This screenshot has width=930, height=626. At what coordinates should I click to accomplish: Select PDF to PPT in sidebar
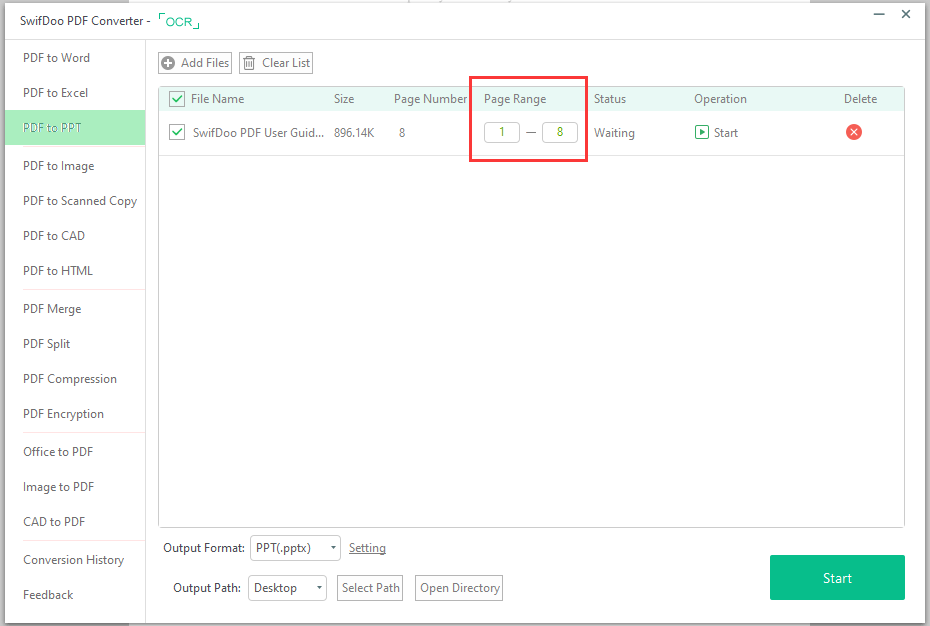75,128
